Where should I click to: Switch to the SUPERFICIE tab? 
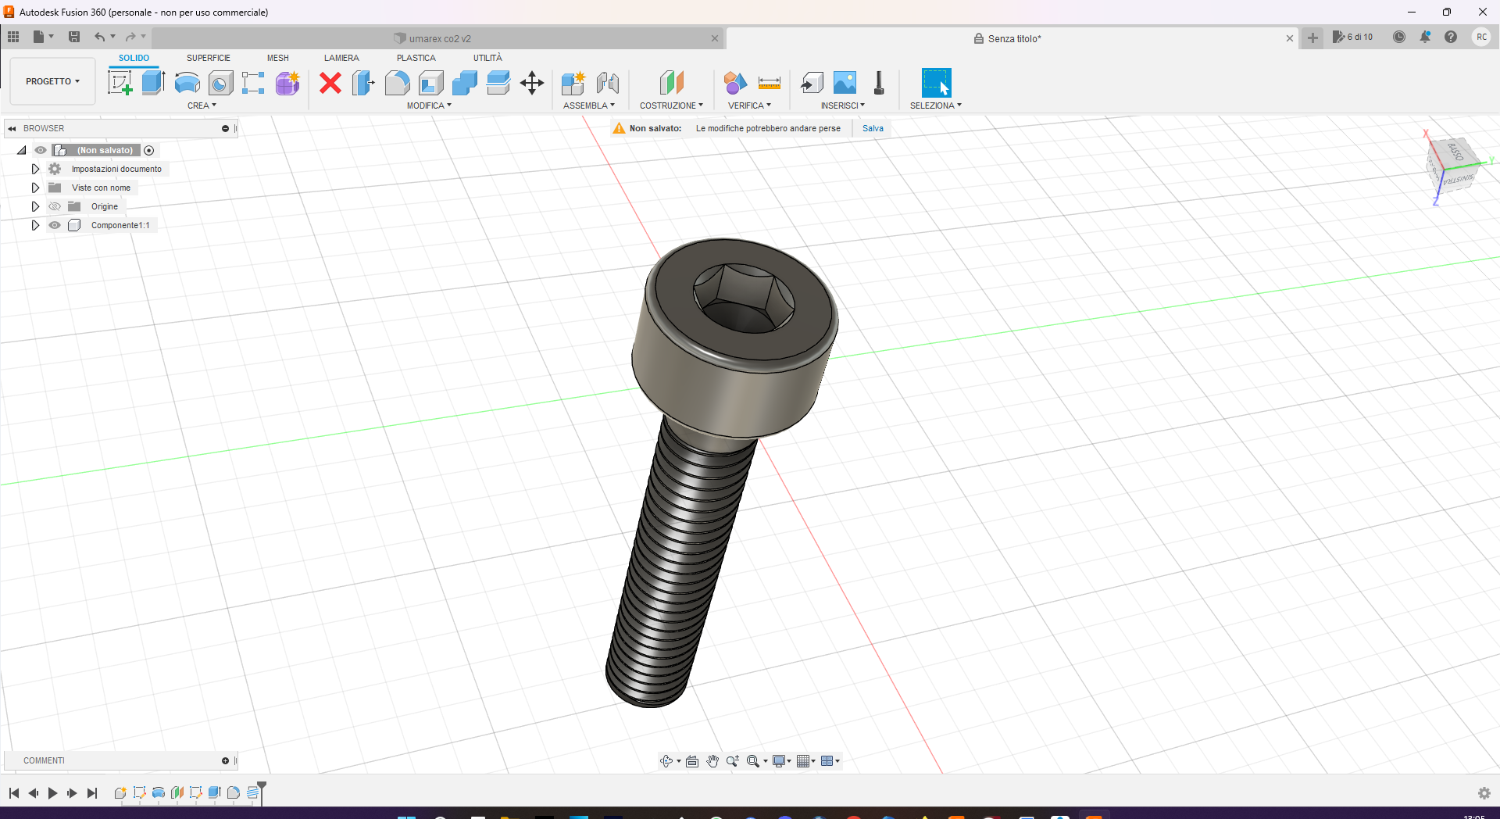click(208, 58)
